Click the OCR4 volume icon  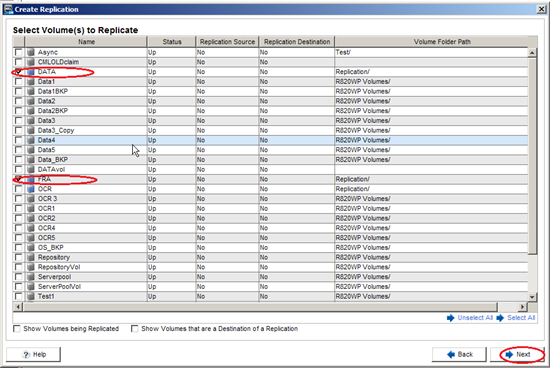point(31,228)
